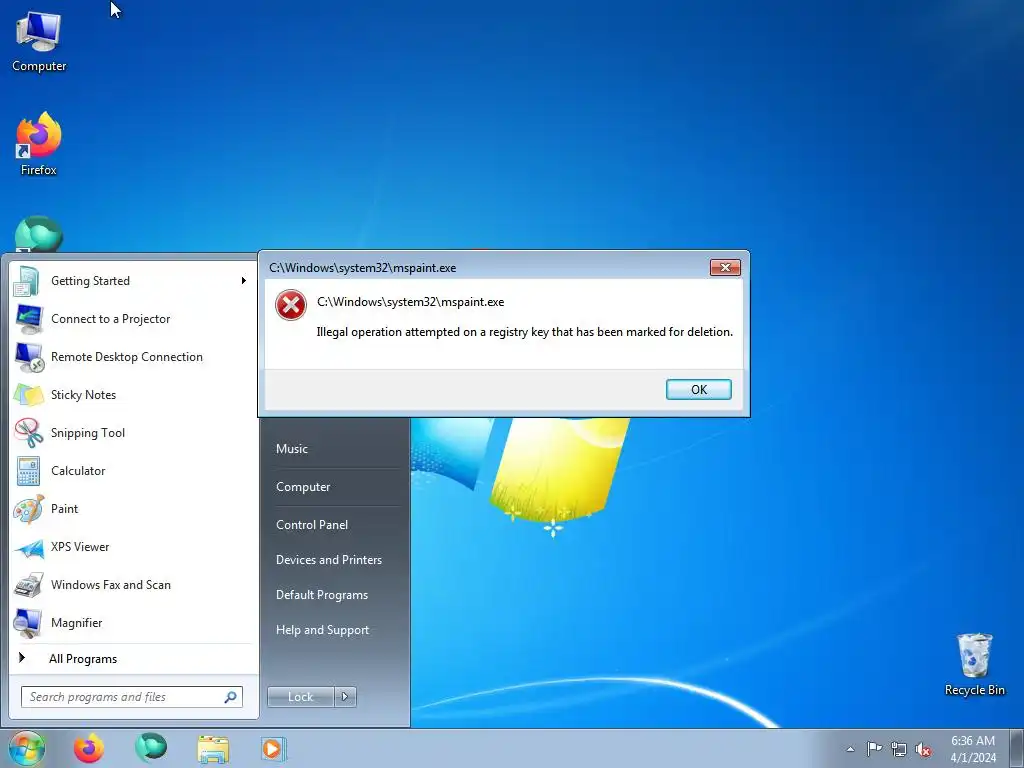Click the Sticky Notes icon
This screenshot has width=1024, height=768.
coord(27,394)
